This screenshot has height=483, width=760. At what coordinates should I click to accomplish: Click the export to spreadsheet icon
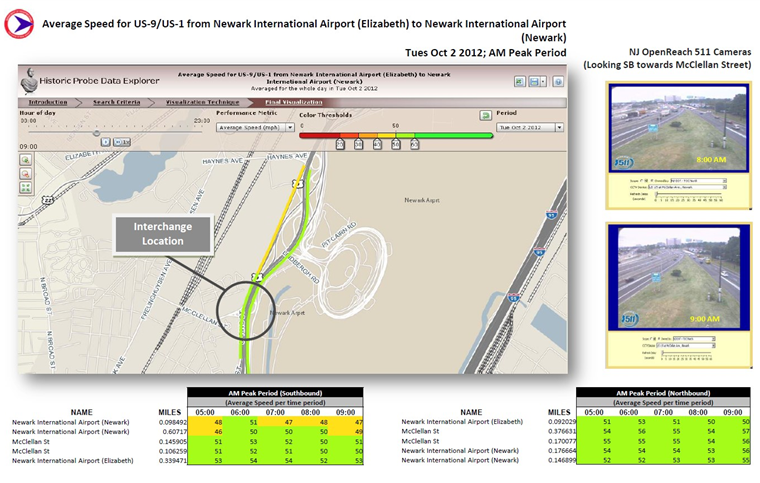coord(520,81)
